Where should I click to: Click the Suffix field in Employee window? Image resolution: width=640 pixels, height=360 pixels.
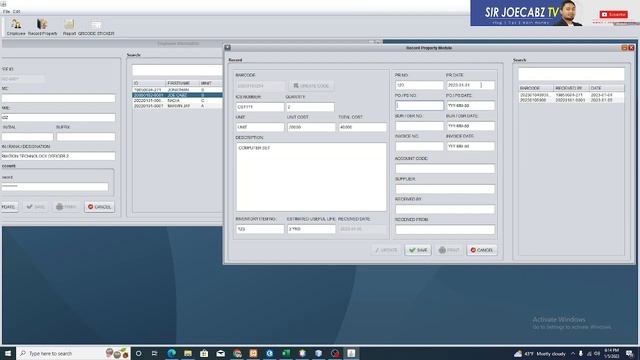coord(86,137)
